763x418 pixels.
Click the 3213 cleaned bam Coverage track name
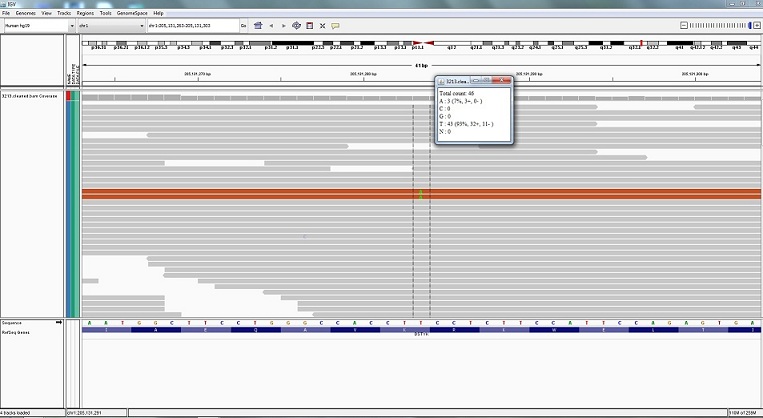tap(30, 96)
